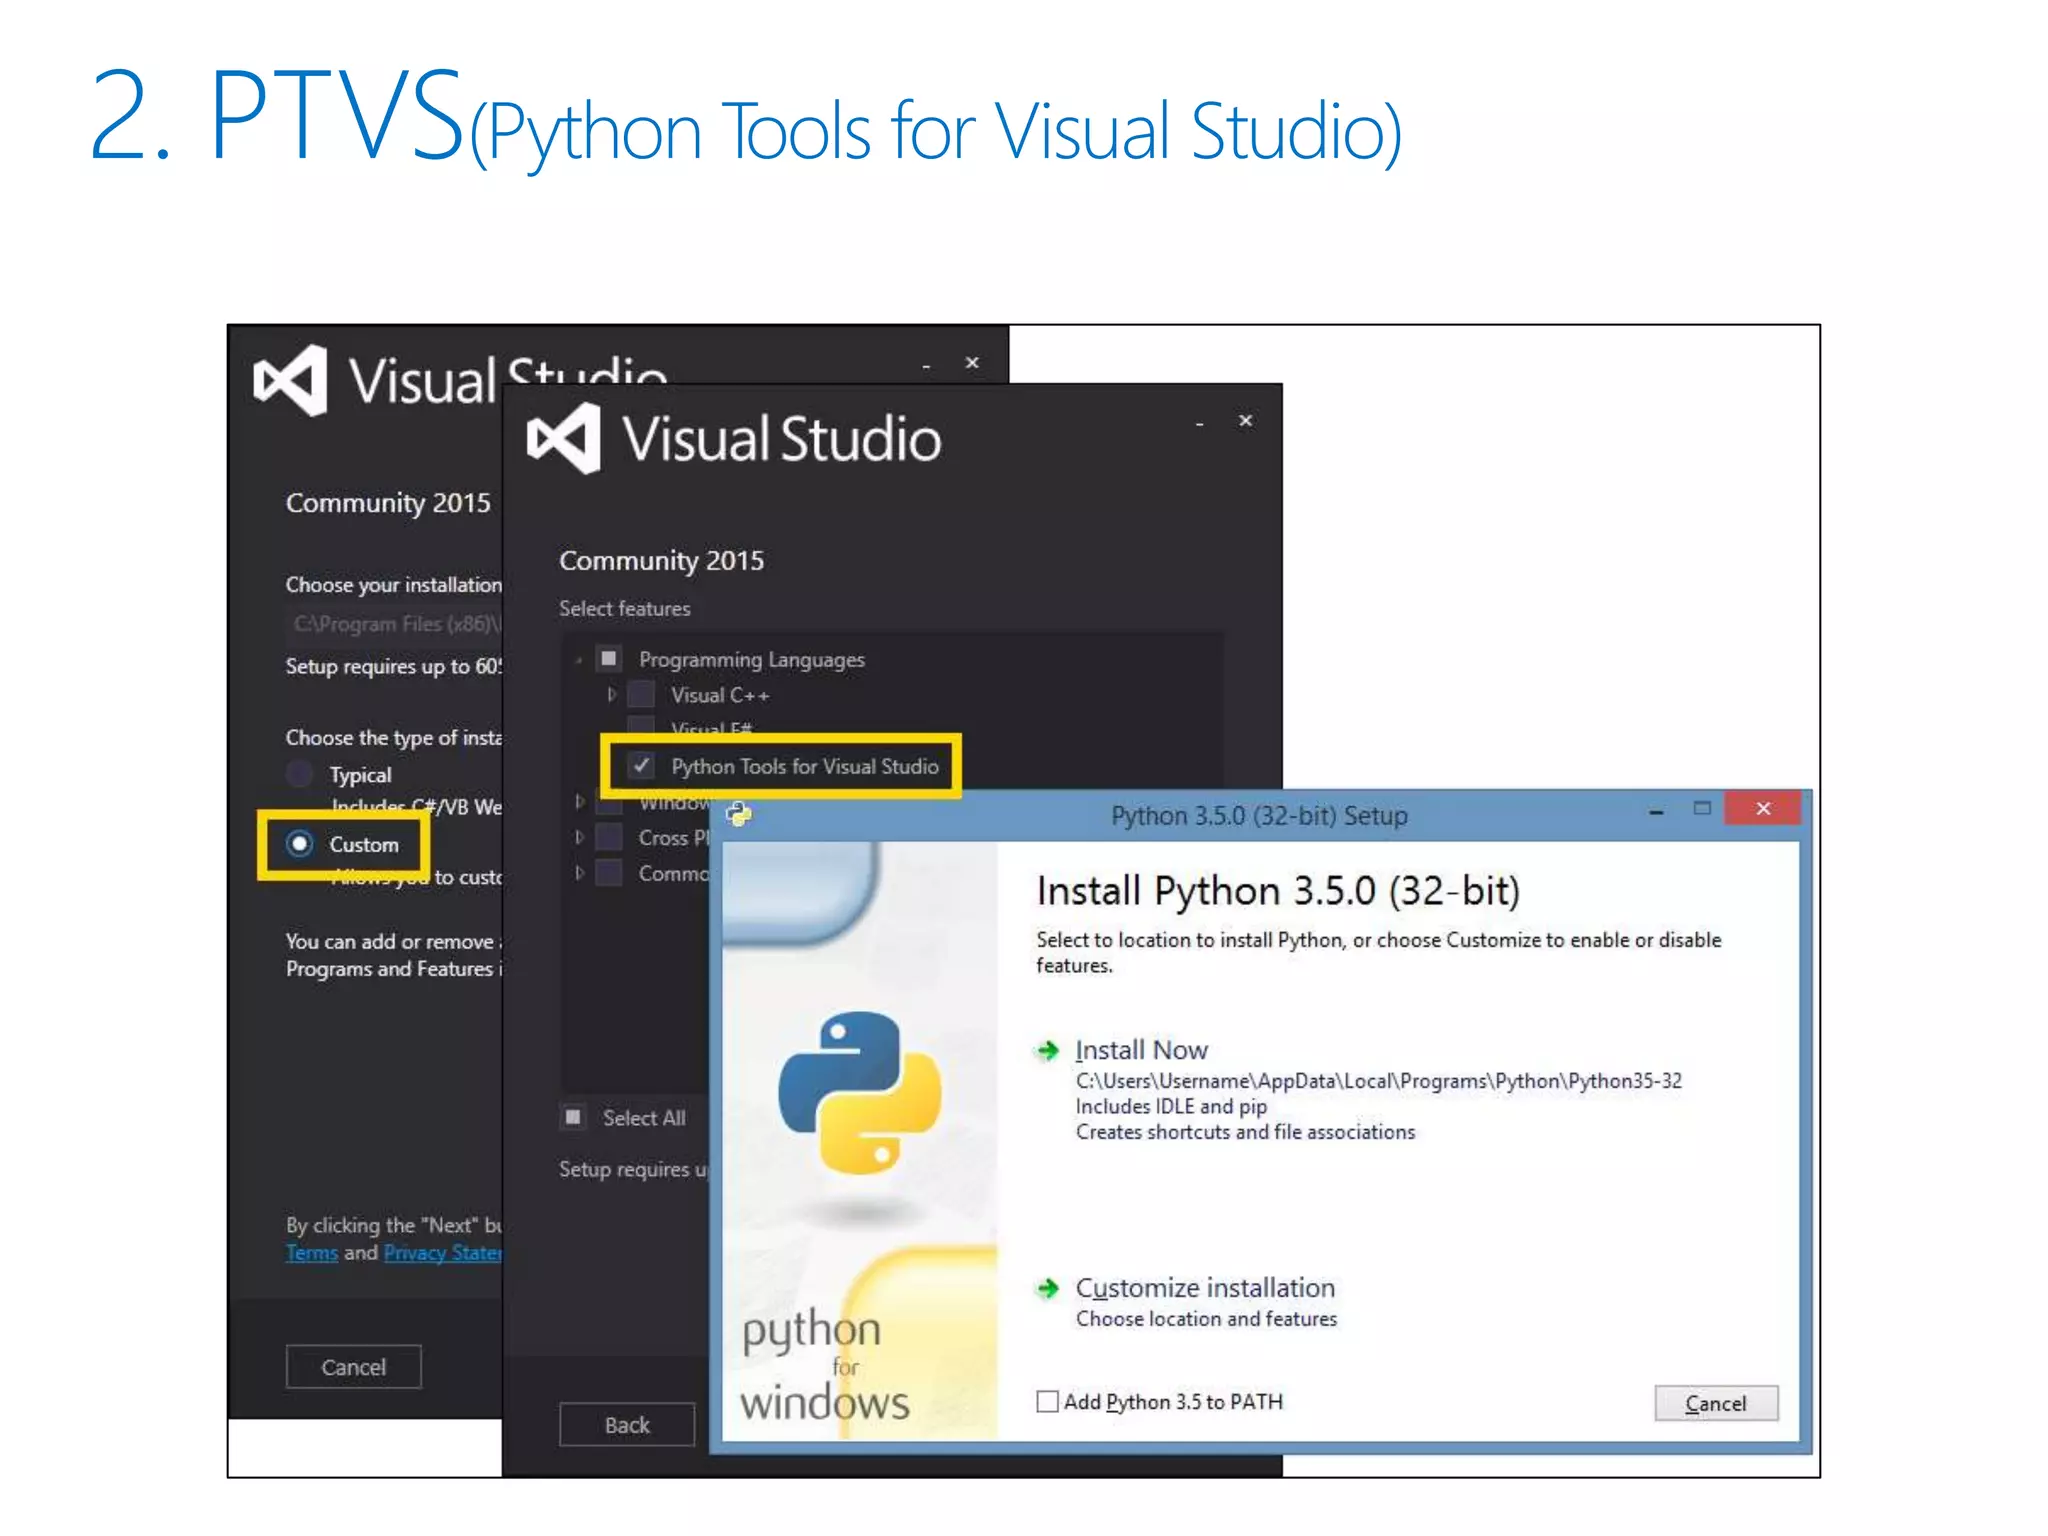Click the Visual Studio logo in front window
The height and width of the screenshot is (1536, 2048).
click(x=564, y=438)
